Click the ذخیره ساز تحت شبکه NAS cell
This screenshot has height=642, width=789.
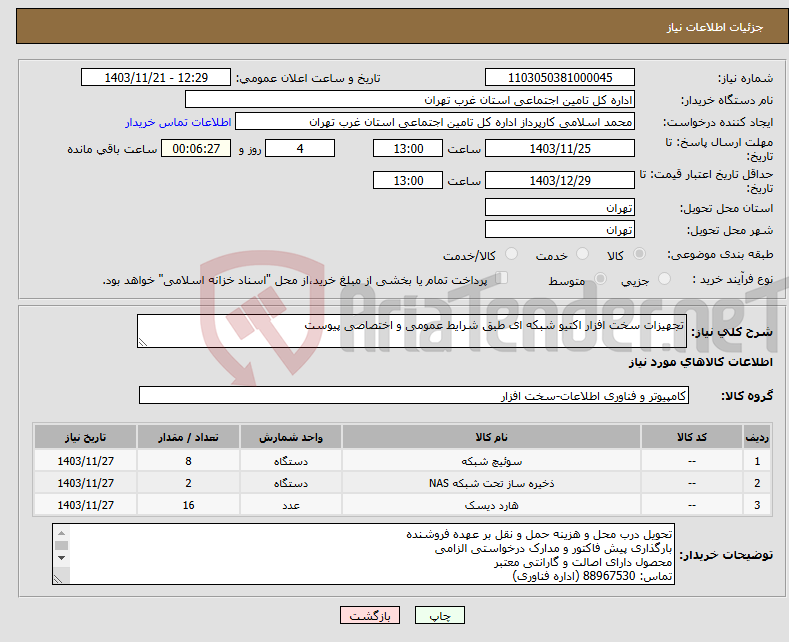[491, 483]
